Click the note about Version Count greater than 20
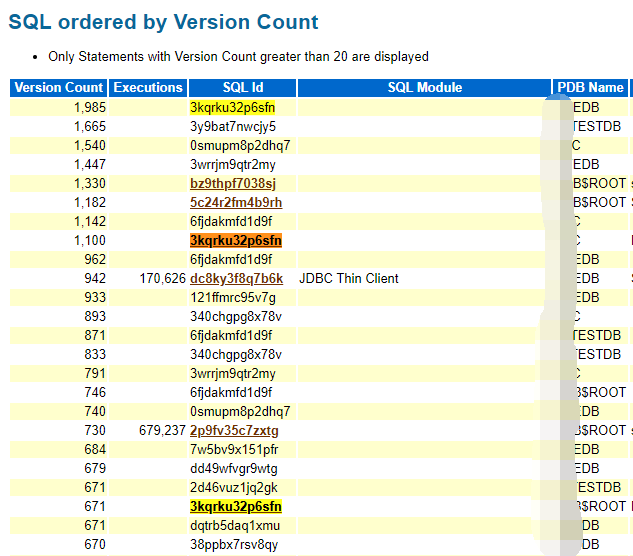This screenshot has height=556, width=633. (238, 57)
